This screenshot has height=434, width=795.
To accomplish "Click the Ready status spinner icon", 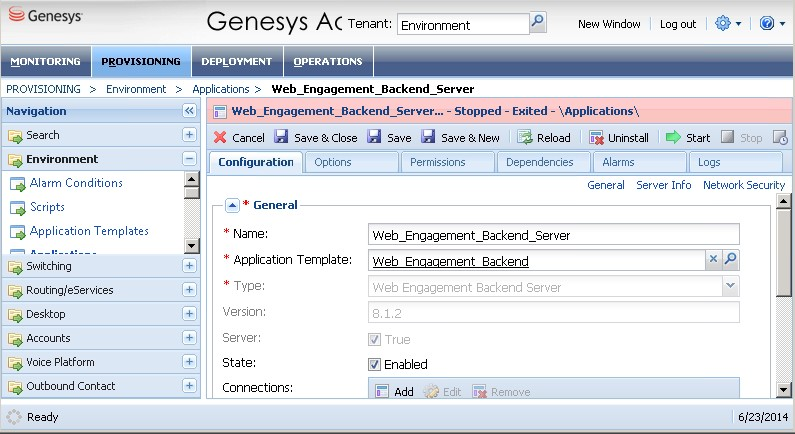I will click(x=14, y=417).
